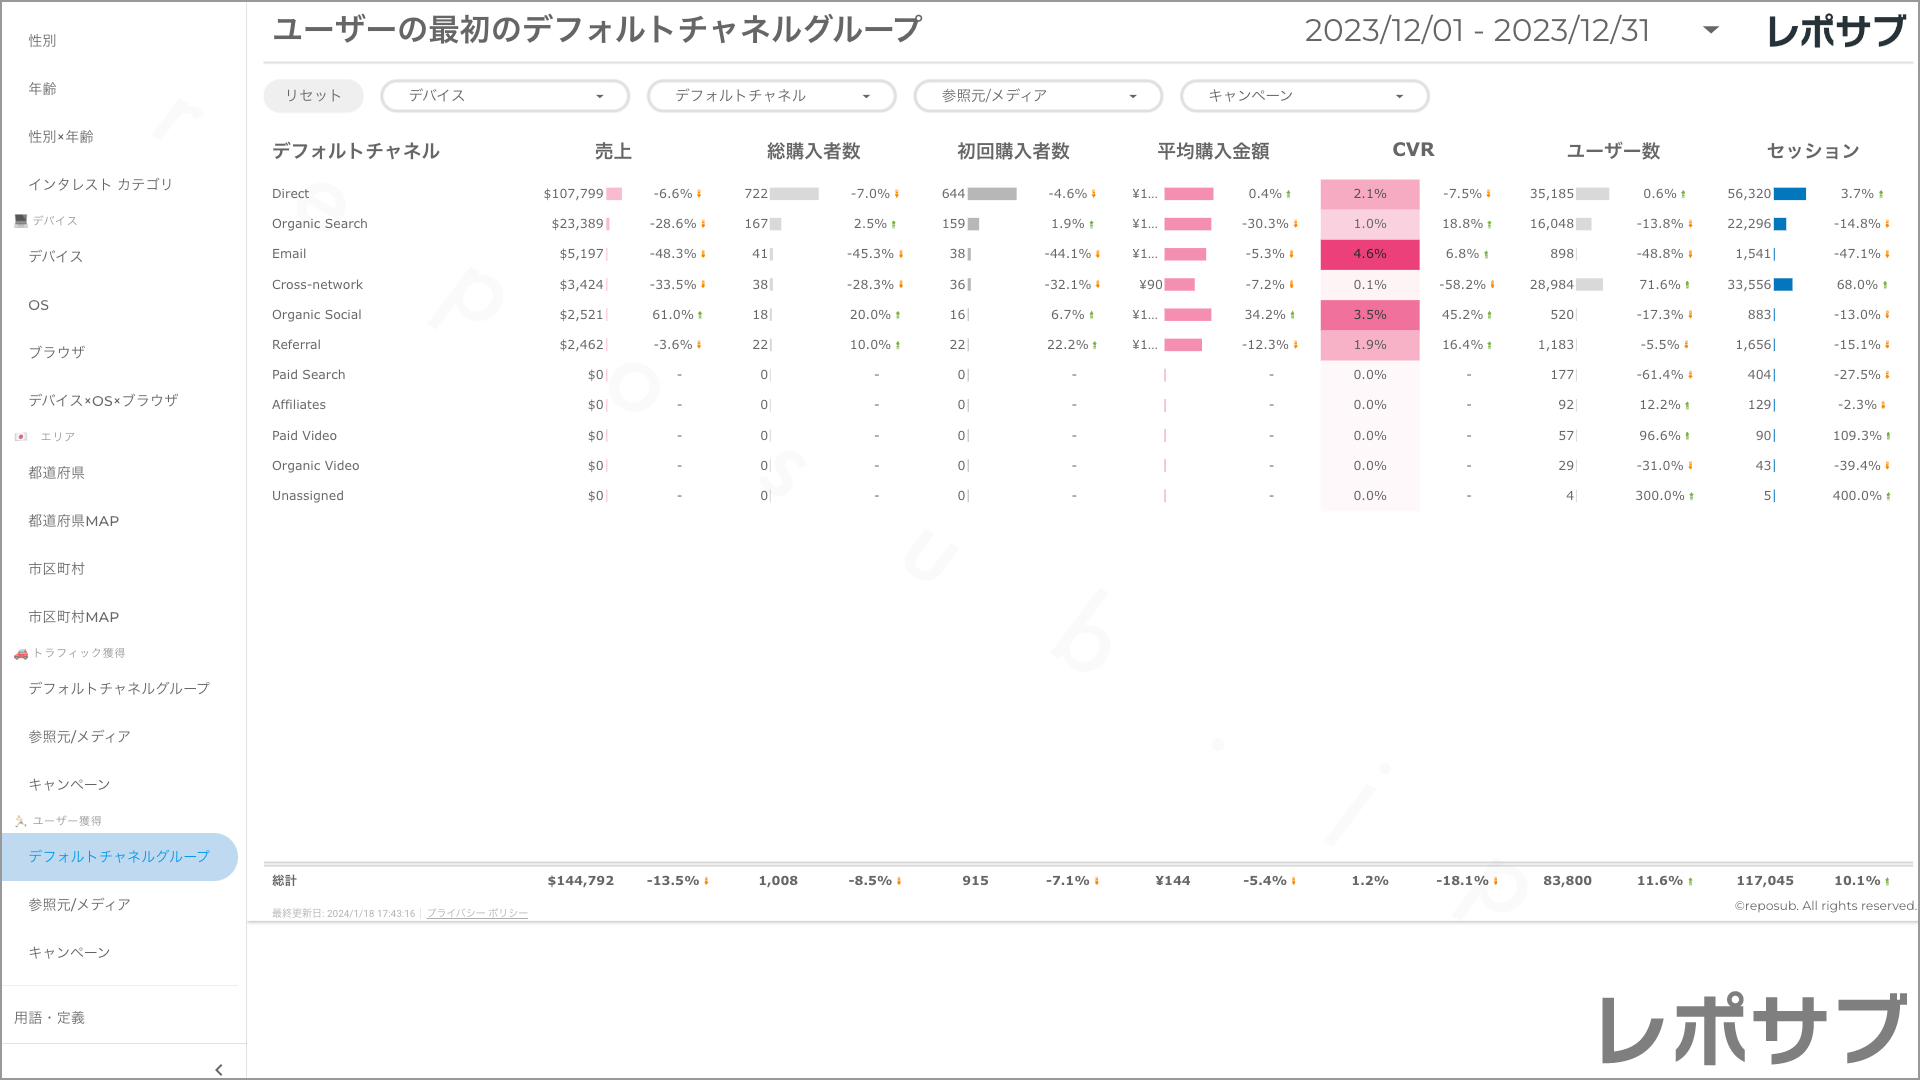1920x1080 pixels.
Task: Expand the デフォルトチャネル filter dropdown
Action: 771,96
